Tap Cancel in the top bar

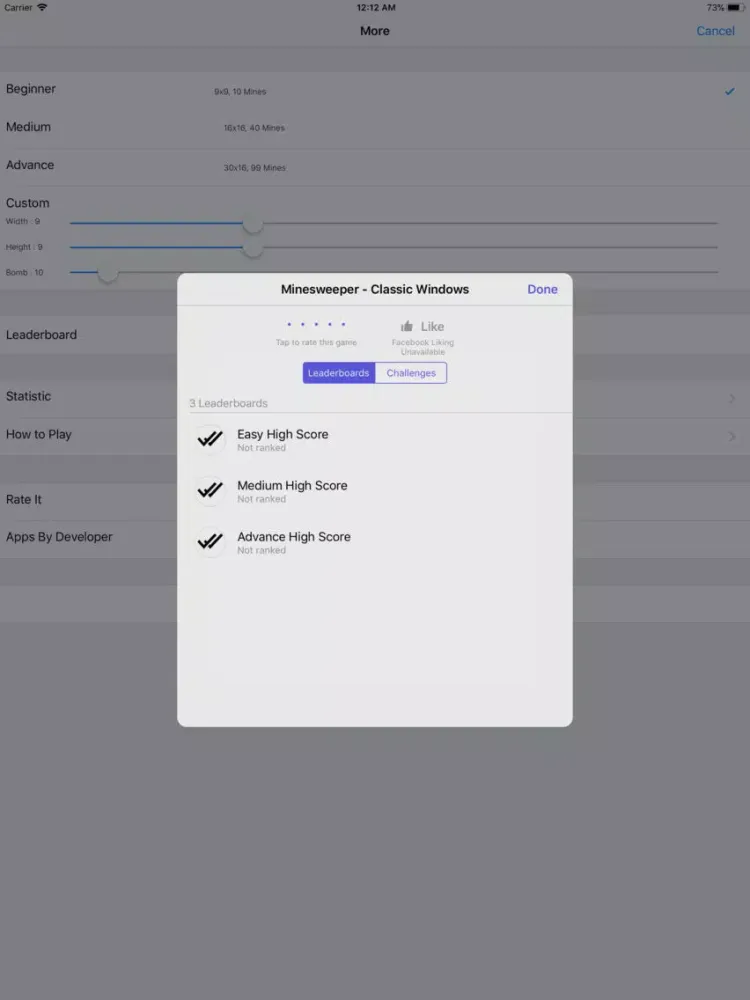coord(715,31)
